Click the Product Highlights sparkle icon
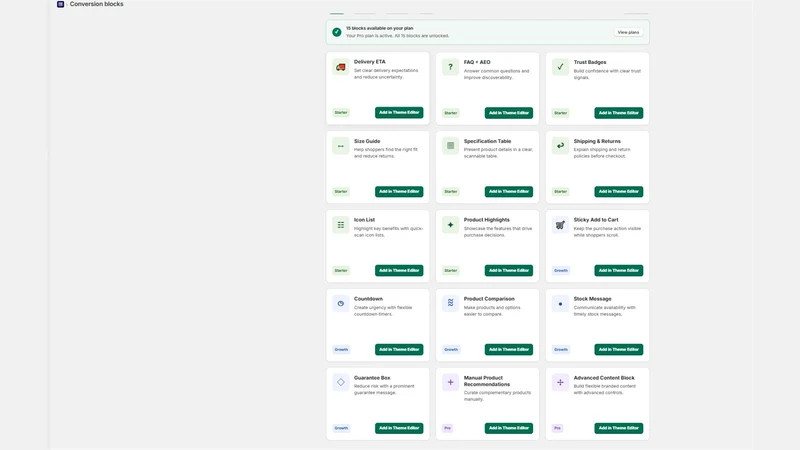Screen dimensions: 800x450 pos(451,225)
